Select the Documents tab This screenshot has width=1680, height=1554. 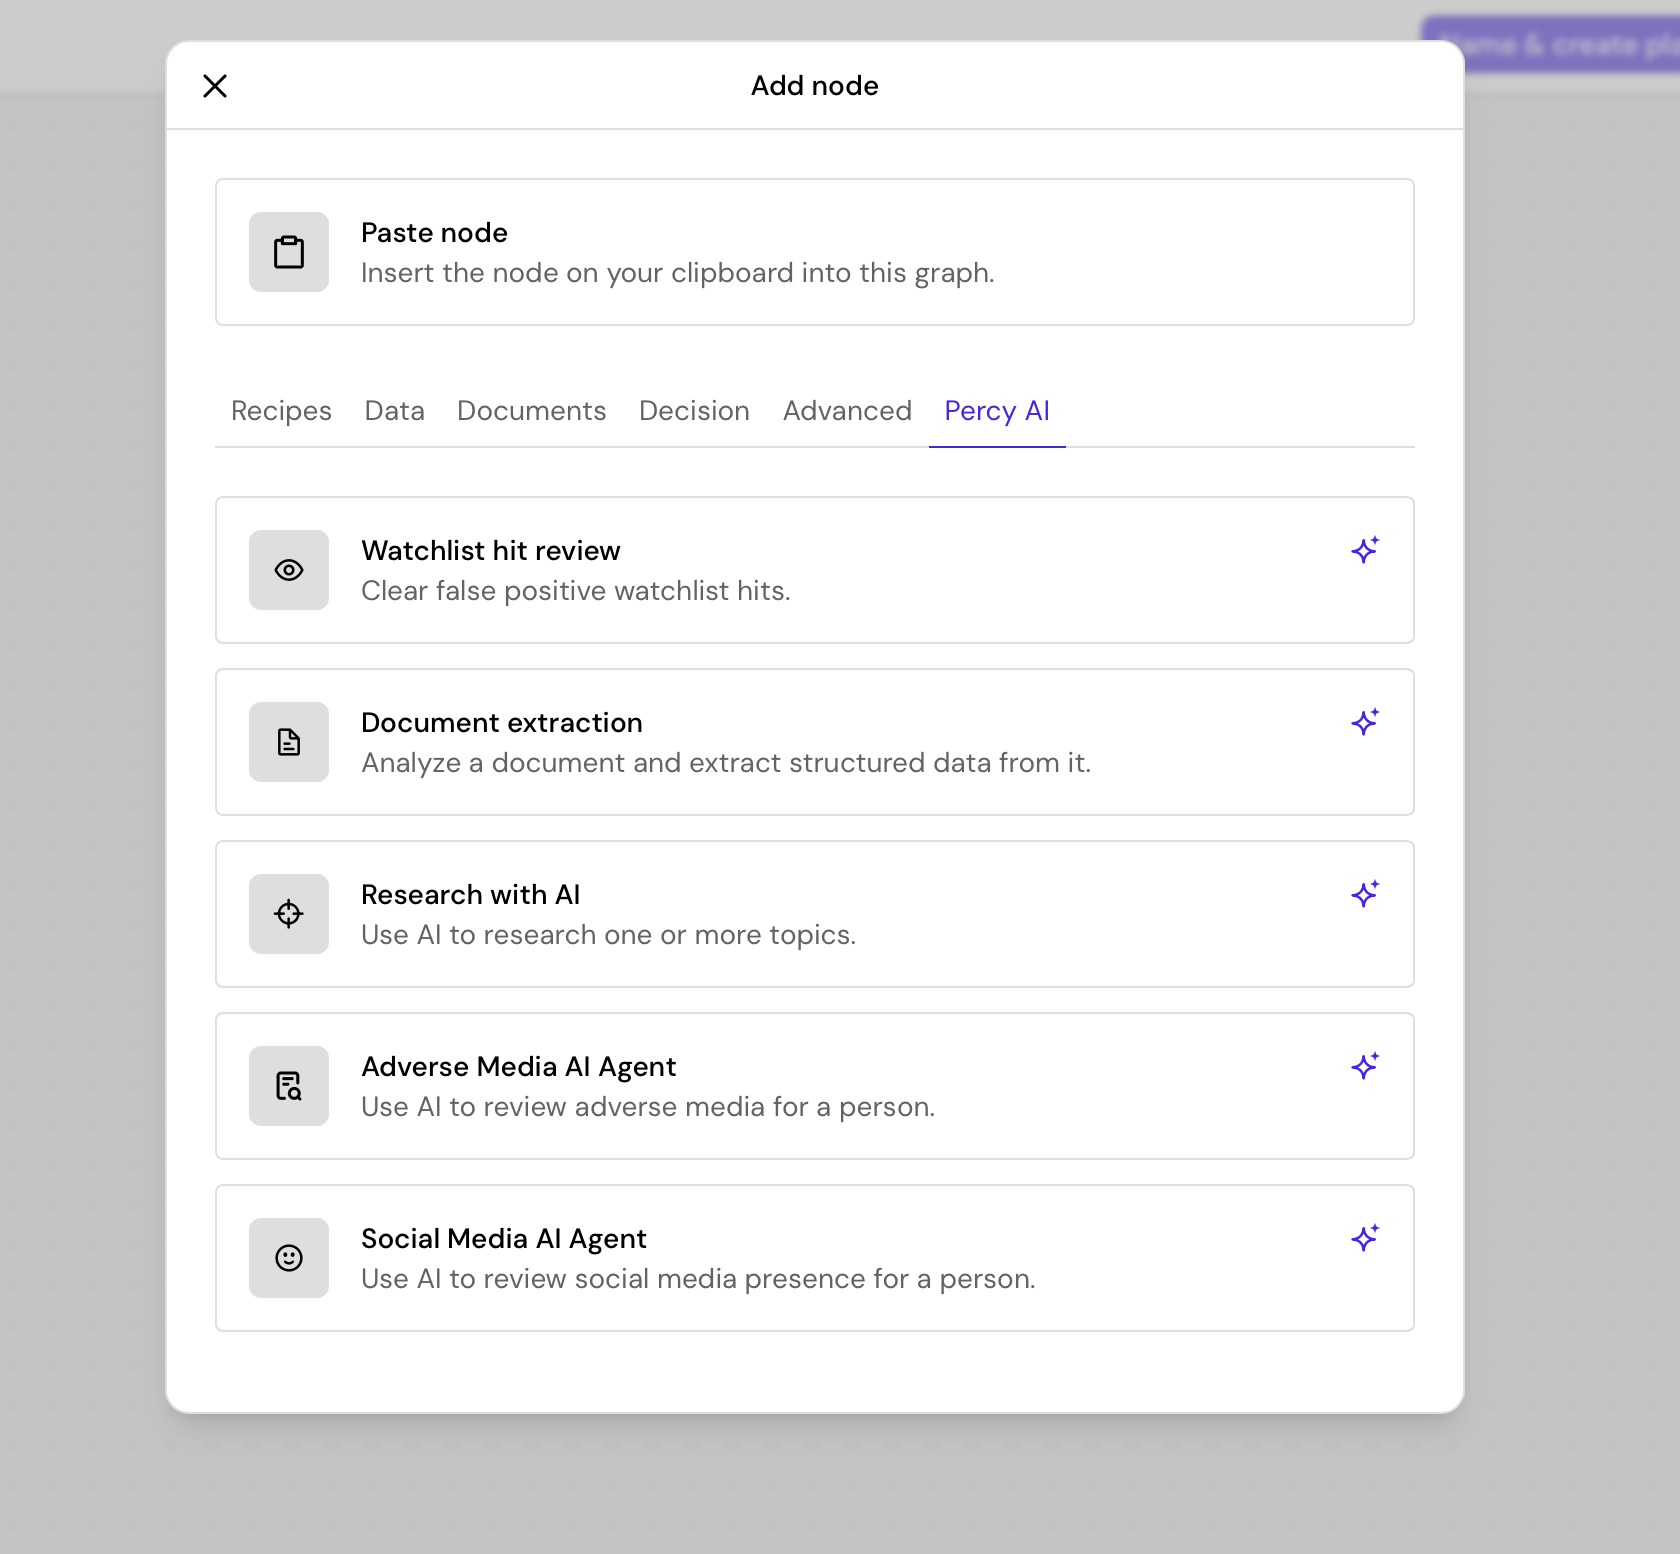tap(531, 411)
